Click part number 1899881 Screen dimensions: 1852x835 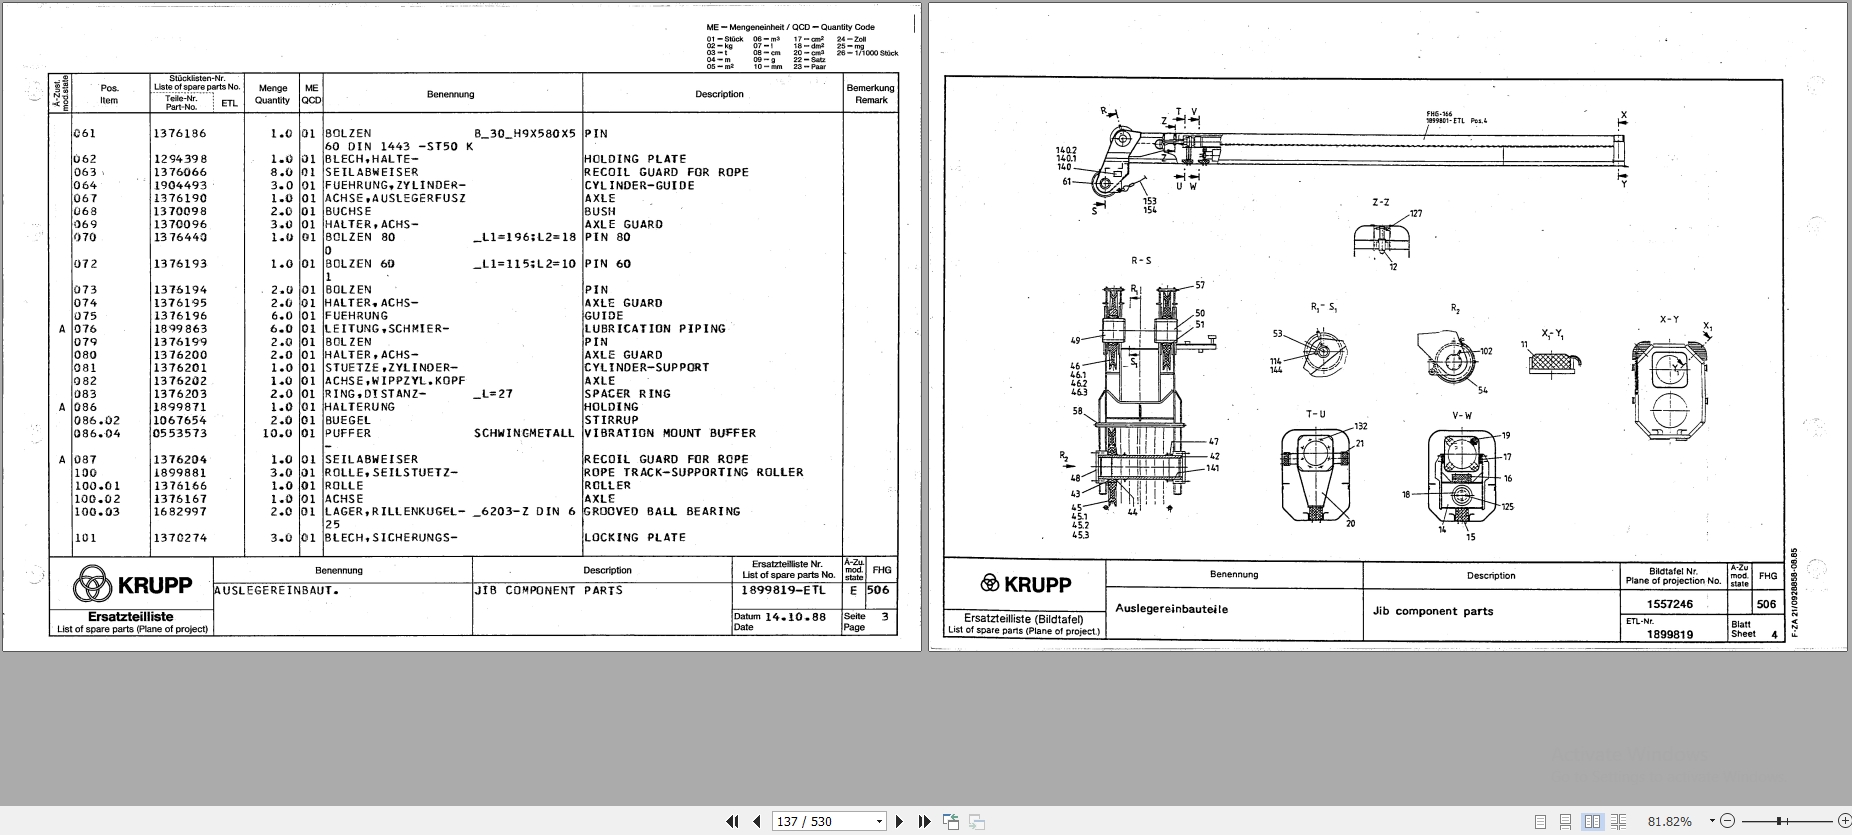(180, 472)
